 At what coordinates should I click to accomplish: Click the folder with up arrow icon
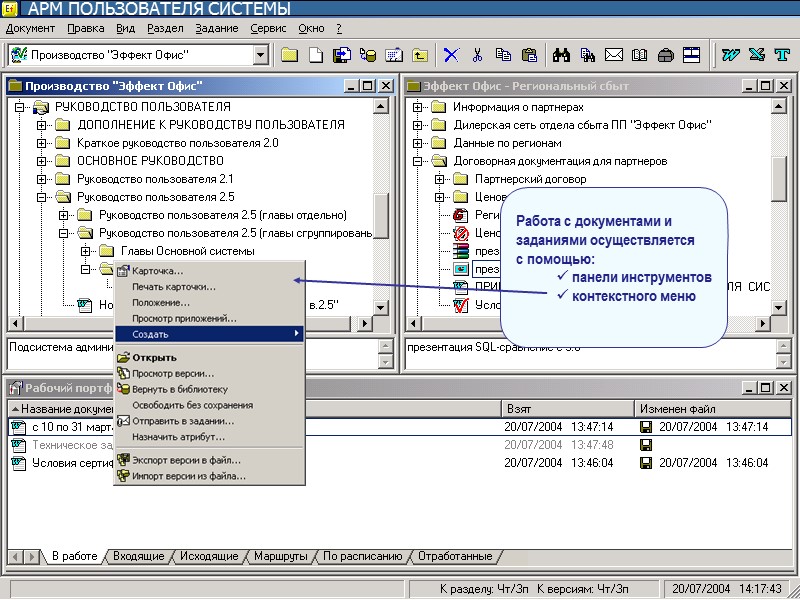point(420,55)
